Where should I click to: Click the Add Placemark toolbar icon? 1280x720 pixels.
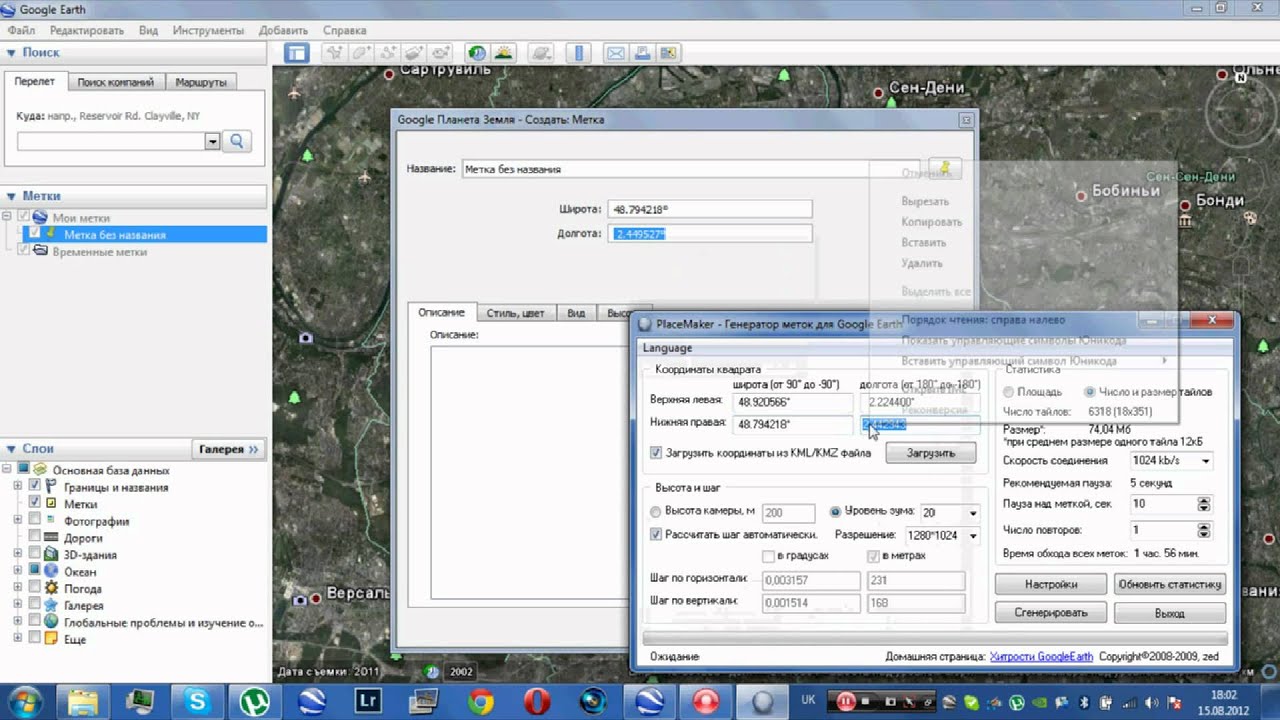334,53
